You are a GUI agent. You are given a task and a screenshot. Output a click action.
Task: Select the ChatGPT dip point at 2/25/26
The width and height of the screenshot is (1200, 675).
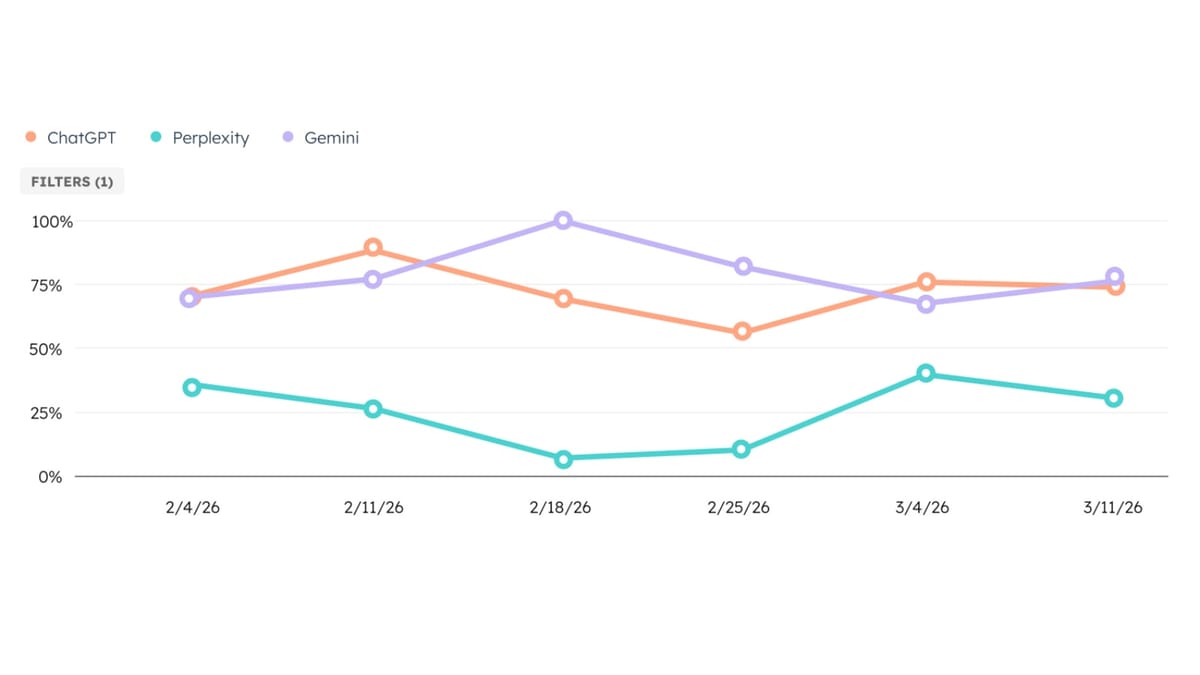pos(740,330)
